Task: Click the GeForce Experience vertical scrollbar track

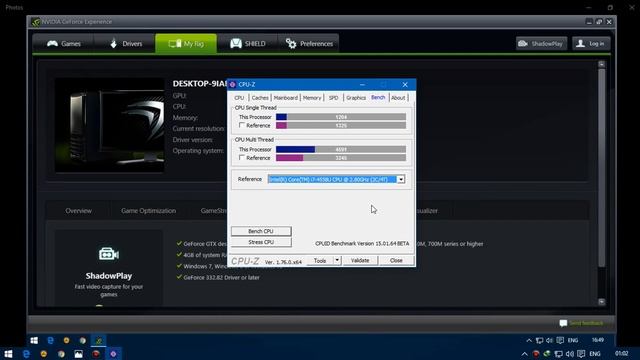Action: [x=601, y=183]
